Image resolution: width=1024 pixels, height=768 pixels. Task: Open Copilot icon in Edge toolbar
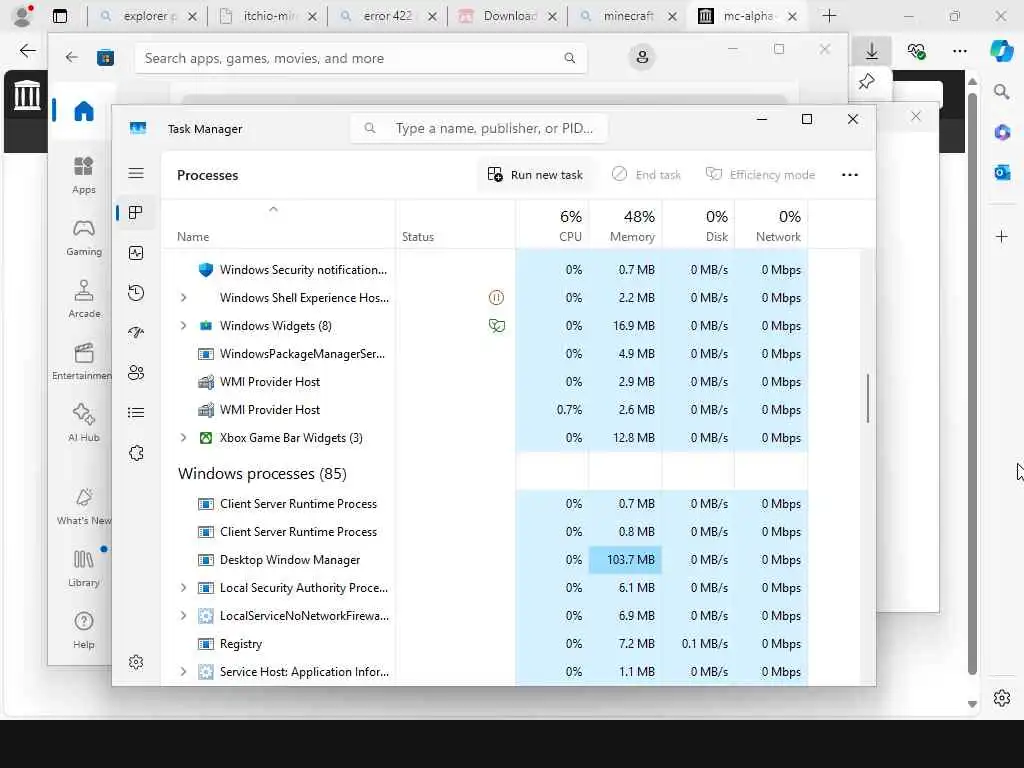[1001, 51]
